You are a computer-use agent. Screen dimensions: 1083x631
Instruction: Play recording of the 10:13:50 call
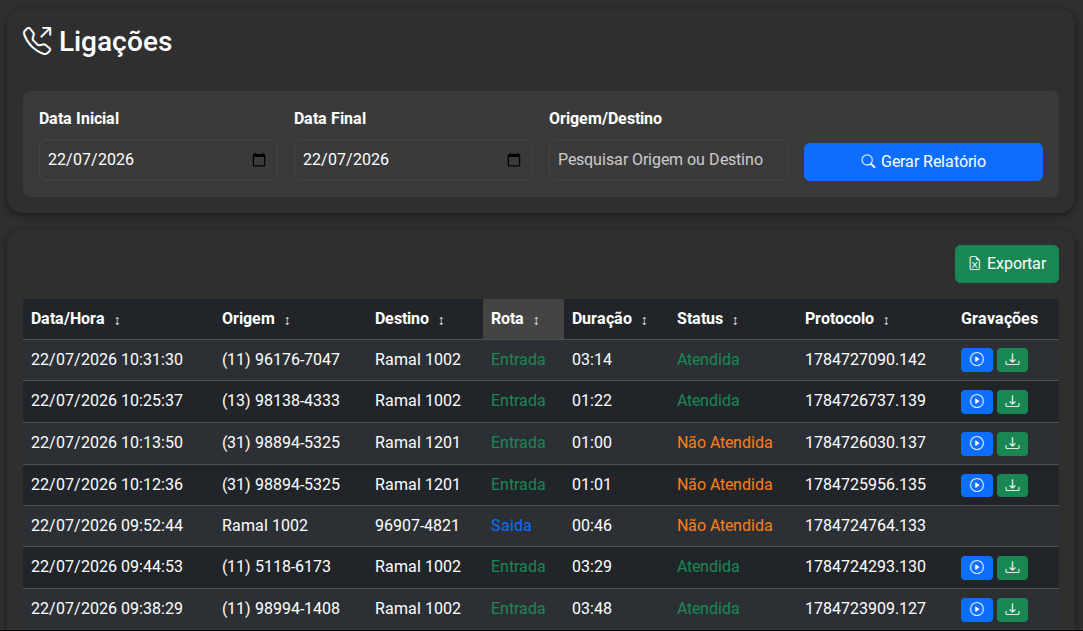[977, 444]
